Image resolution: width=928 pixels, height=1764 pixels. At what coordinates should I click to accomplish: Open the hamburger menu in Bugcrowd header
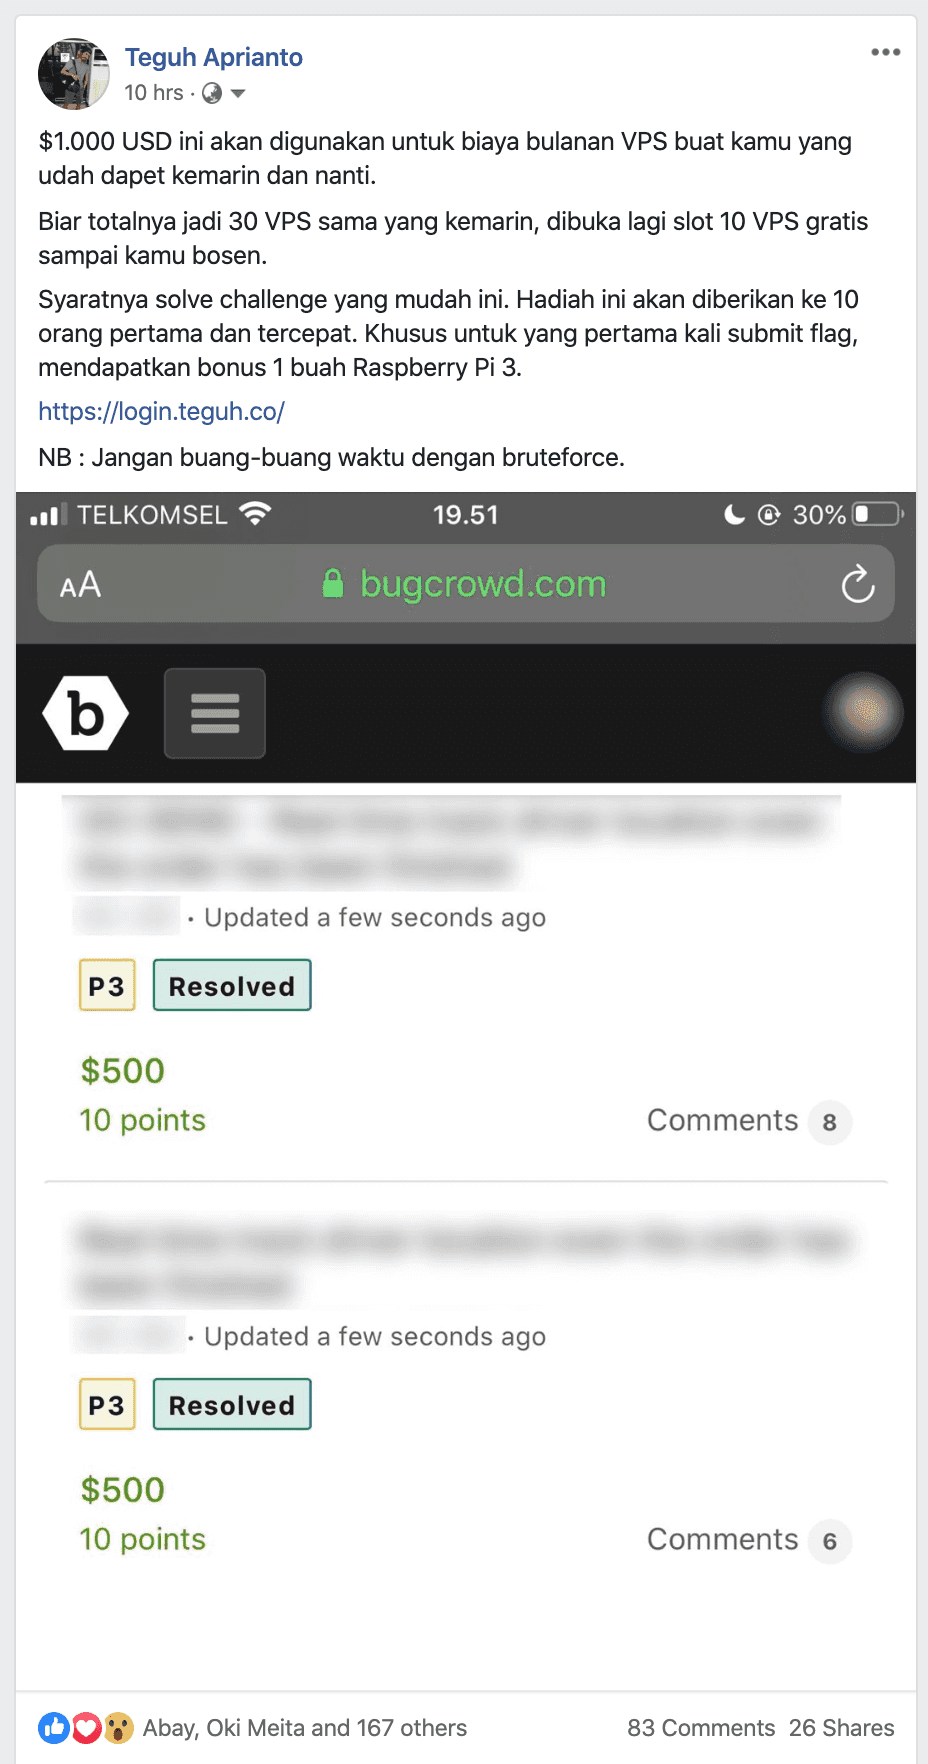click(215, 713)
